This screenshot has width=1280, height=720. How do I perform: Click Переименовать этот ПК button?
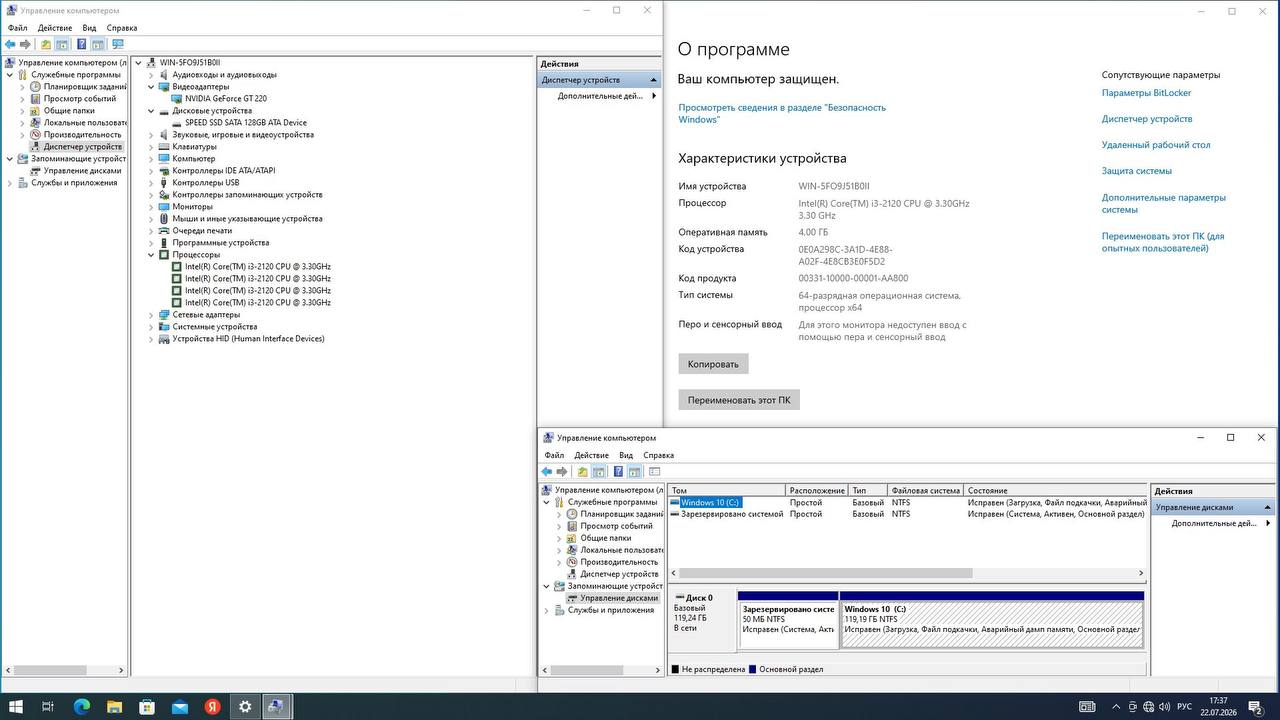point(739,400)
